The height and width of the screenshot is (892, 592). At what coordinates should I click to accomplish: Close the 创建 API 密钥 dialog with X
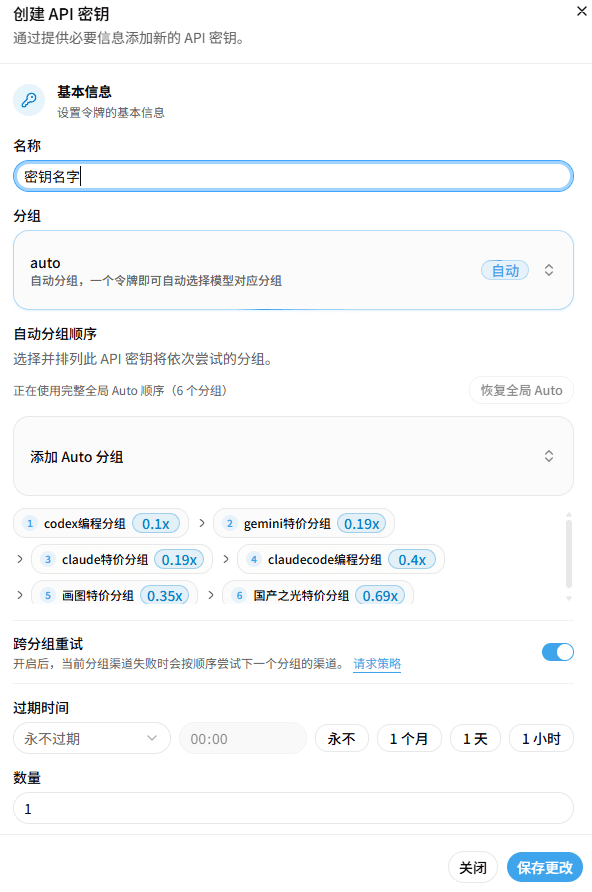581,11
